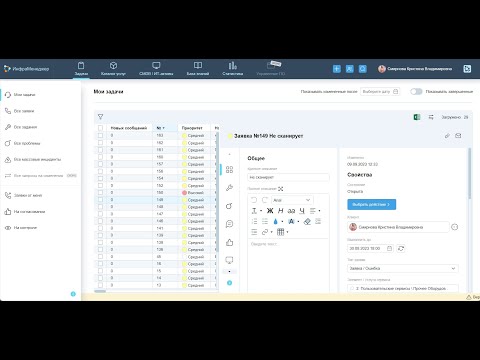The height and width of the screenshot is (360, 480).
Task: Open the CMDB / ИТ-активы top tab
Action: point(156,69)
